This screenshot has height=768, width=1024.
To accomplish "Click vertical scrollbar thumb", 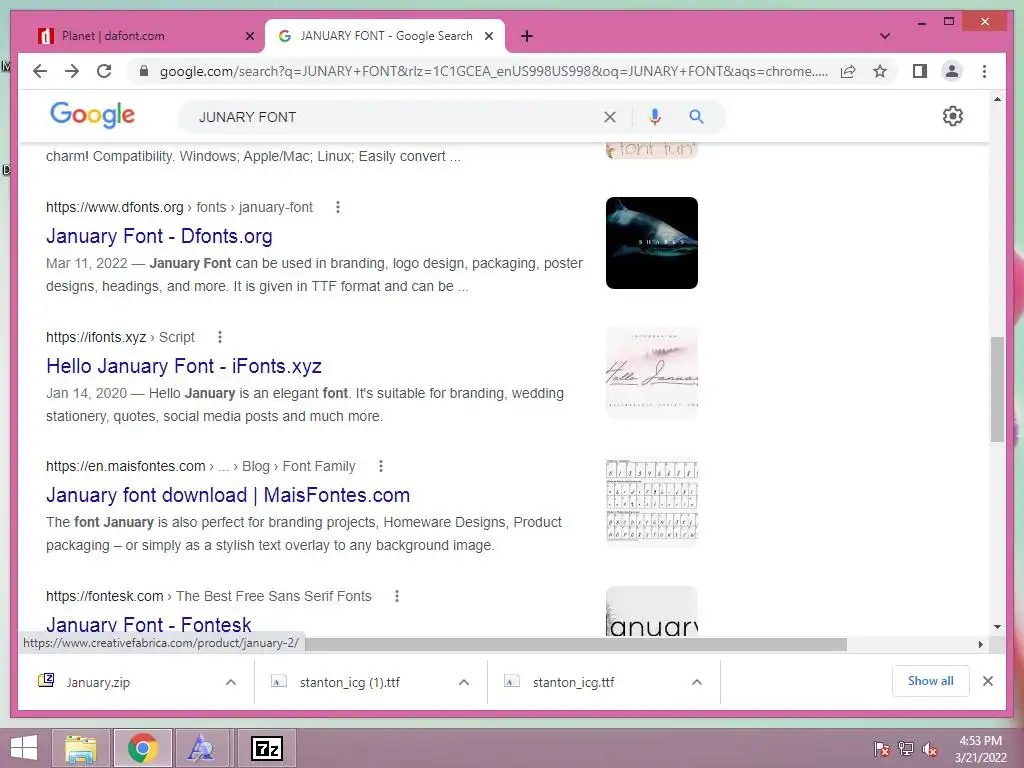I will [x=997, y=389].
